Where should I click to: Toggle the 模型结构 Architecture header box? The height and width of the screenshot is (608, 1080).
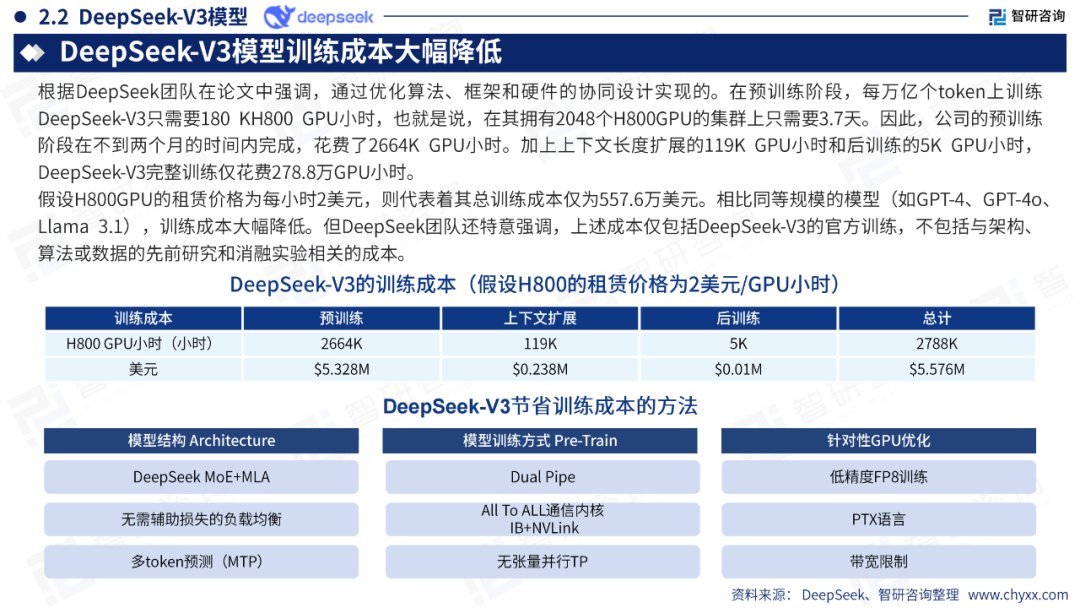click(200, 440)
